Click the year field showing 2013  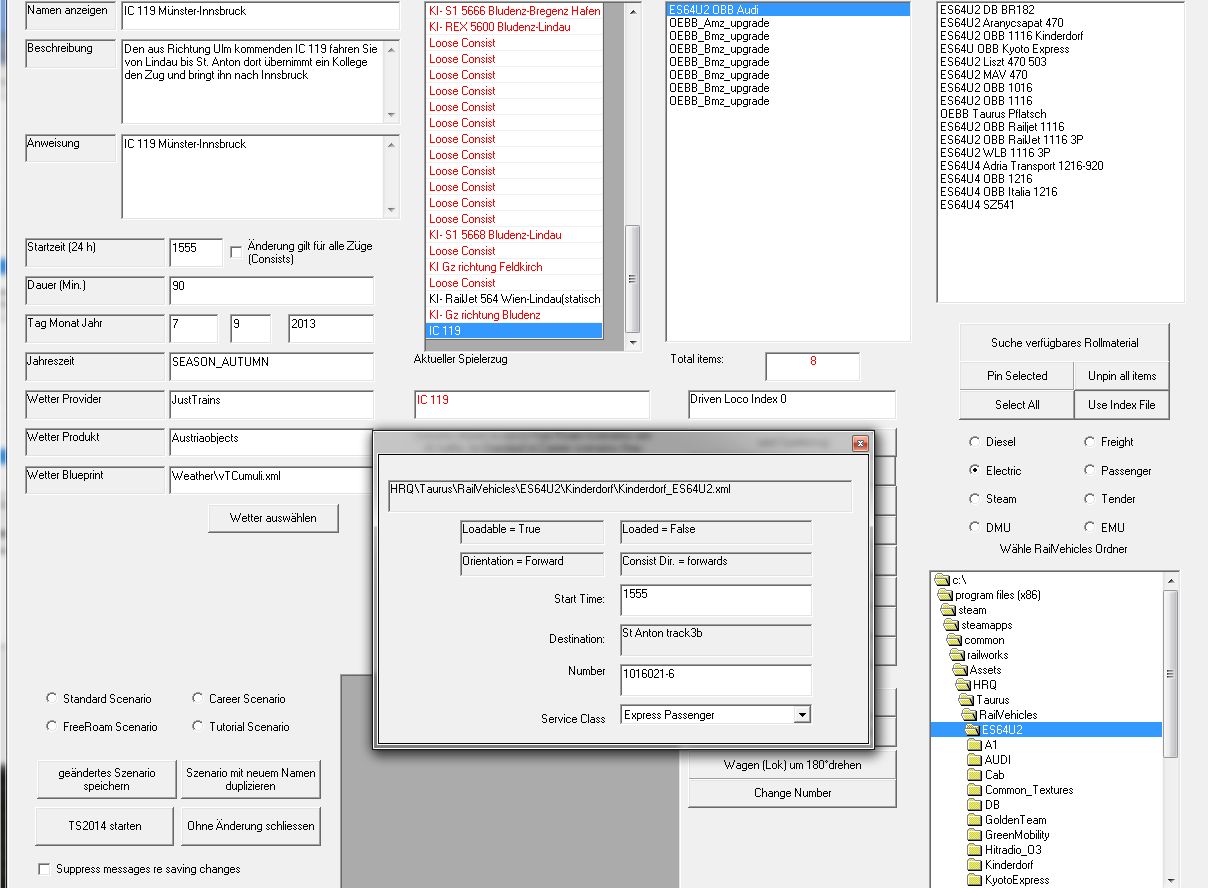[331, 329]
